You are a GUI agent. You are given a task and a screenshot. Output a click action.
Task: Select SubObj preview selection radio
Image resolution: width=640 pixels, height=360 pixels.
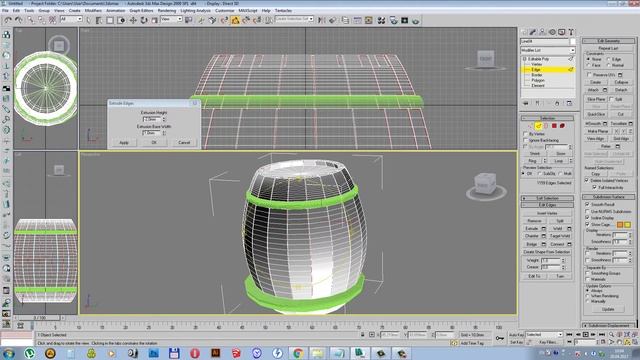(540, 173)
